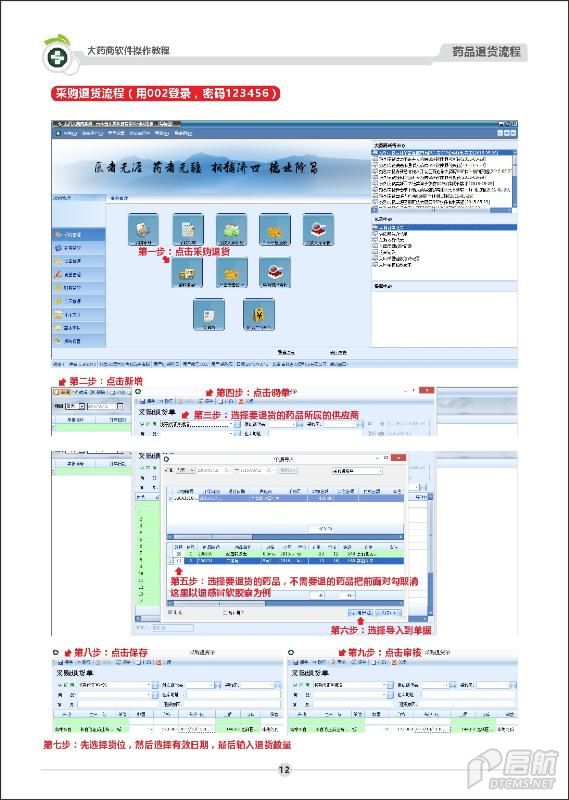Click the first tile in the top icon row
The image size is (569, 800).
[143, 229]
